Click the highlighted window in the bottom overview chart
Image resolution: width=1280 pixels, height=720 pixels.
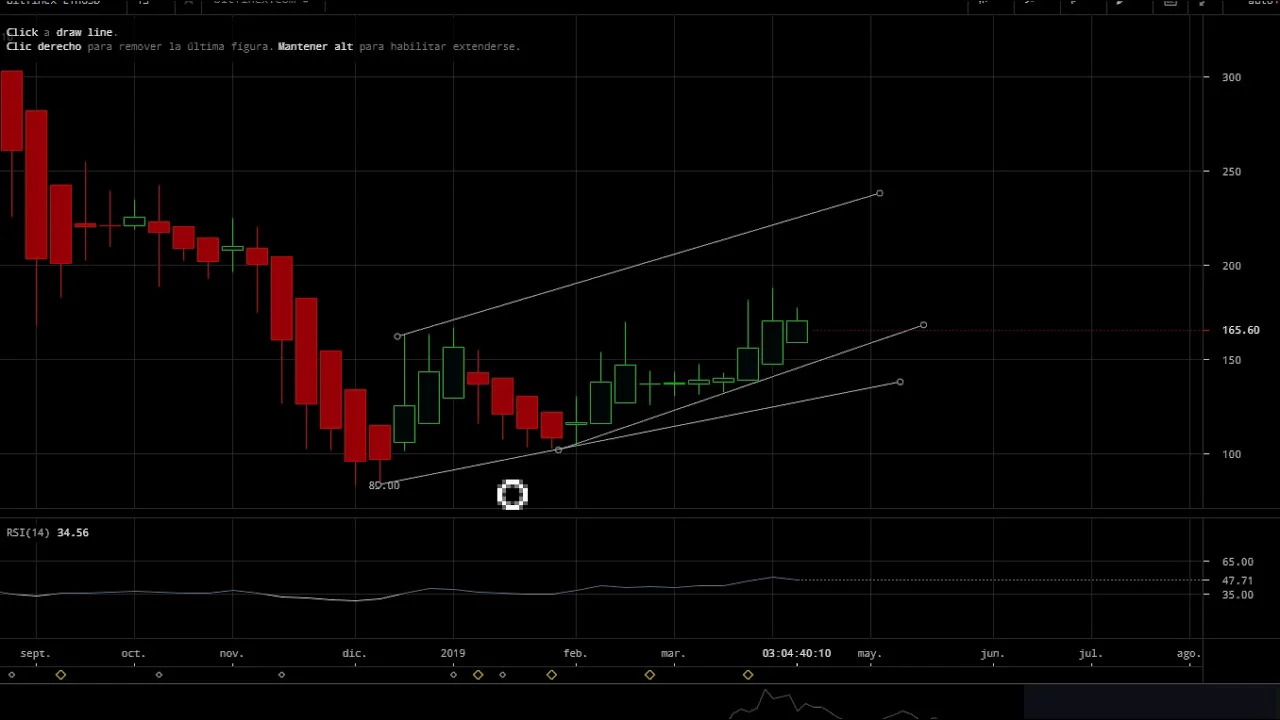[x=1152, y=702]
